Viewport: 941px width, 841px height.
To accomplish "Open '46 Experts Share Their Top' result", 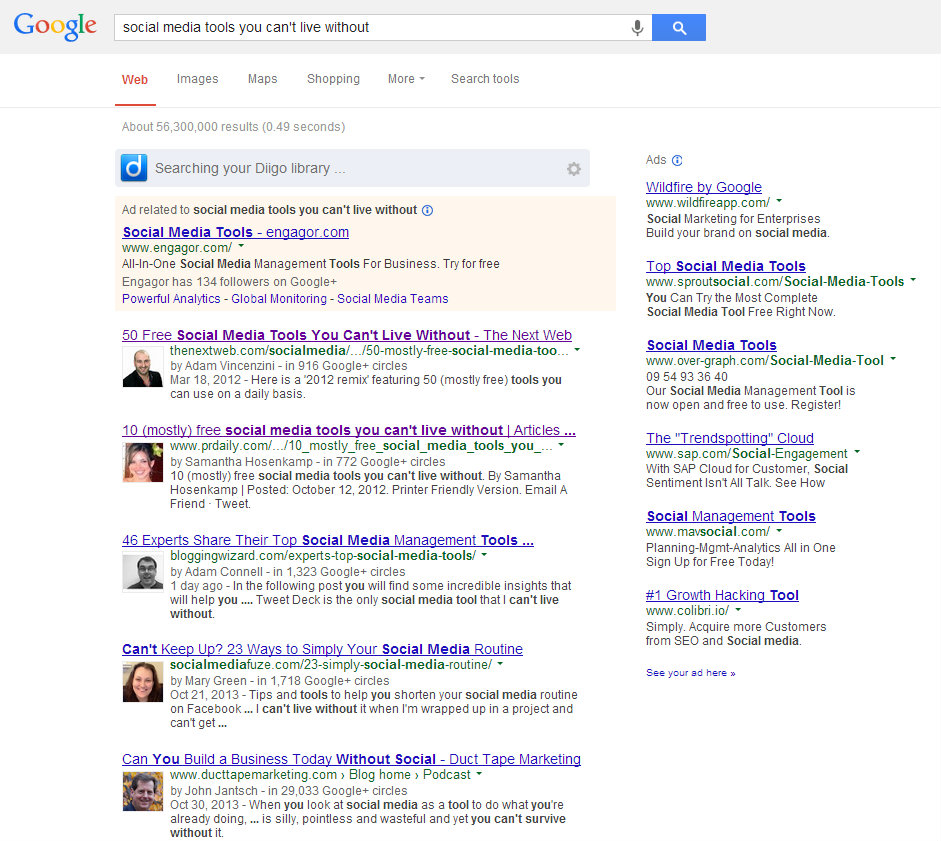I will [x=328, y=540].
